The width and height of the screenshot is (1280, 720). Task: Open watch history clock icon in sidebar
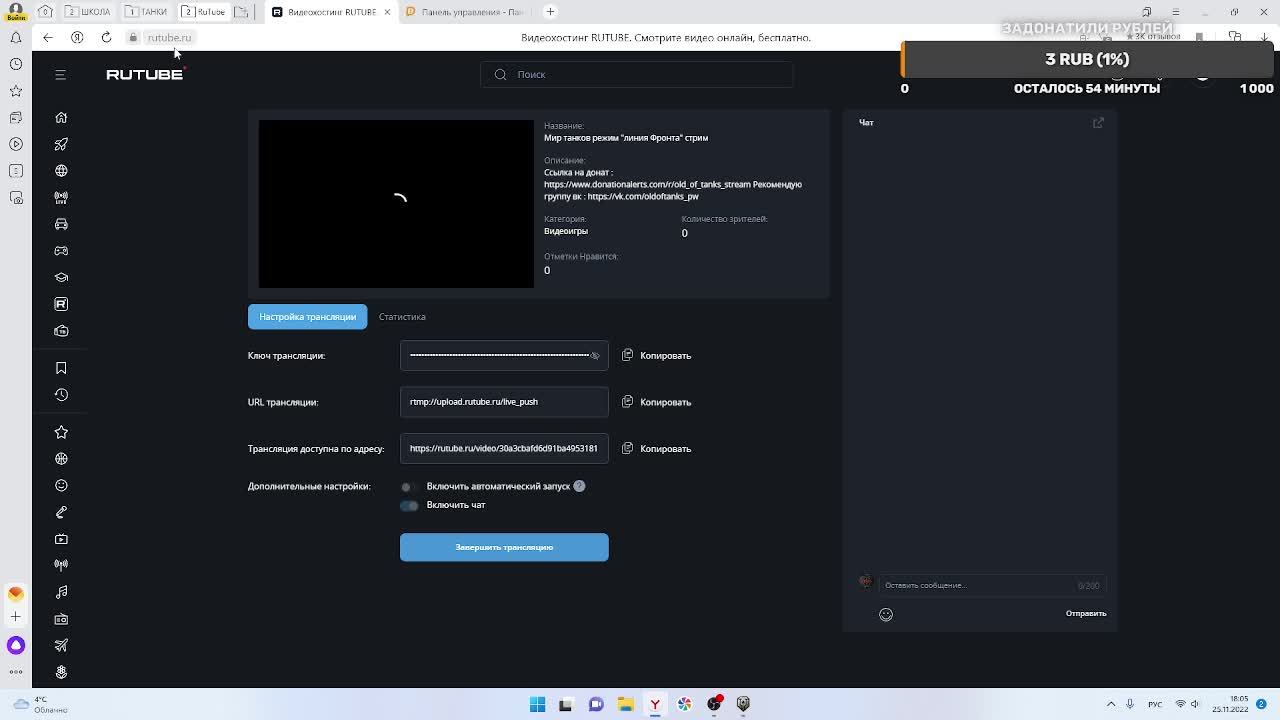click(61, 395)
